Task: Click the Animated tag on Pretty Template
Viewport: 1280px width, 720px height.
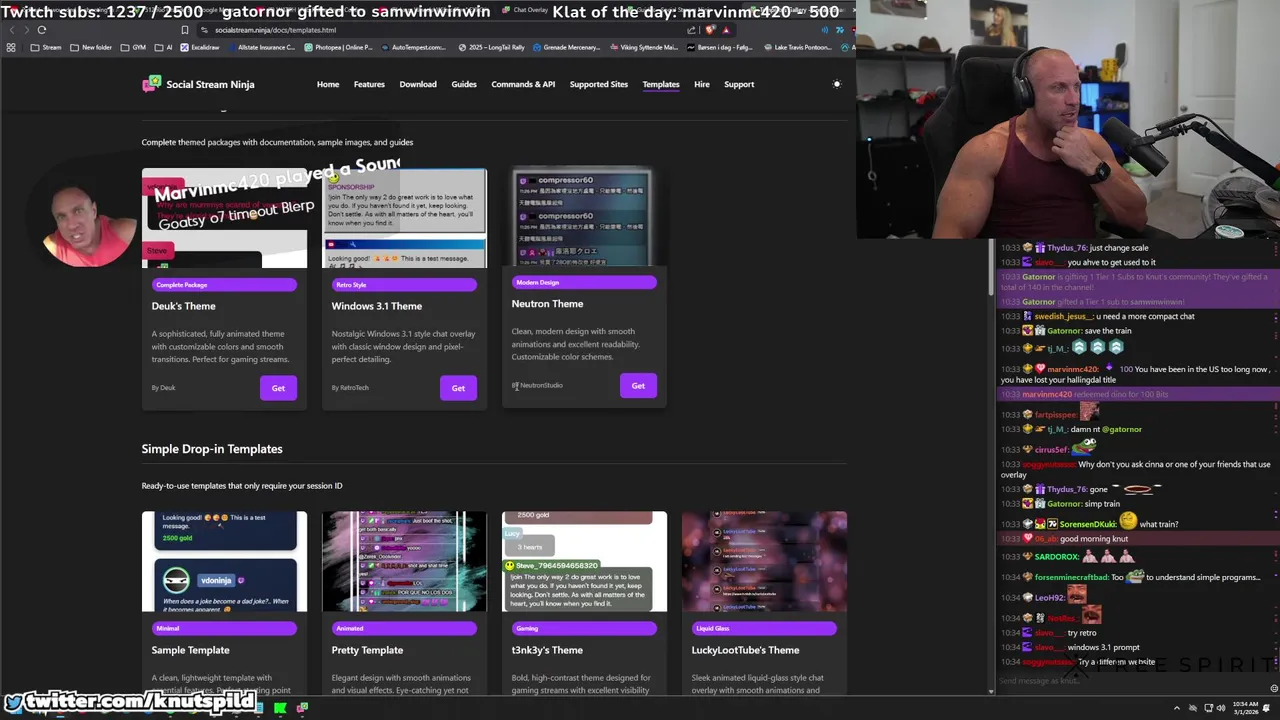Action: [405, 628]
